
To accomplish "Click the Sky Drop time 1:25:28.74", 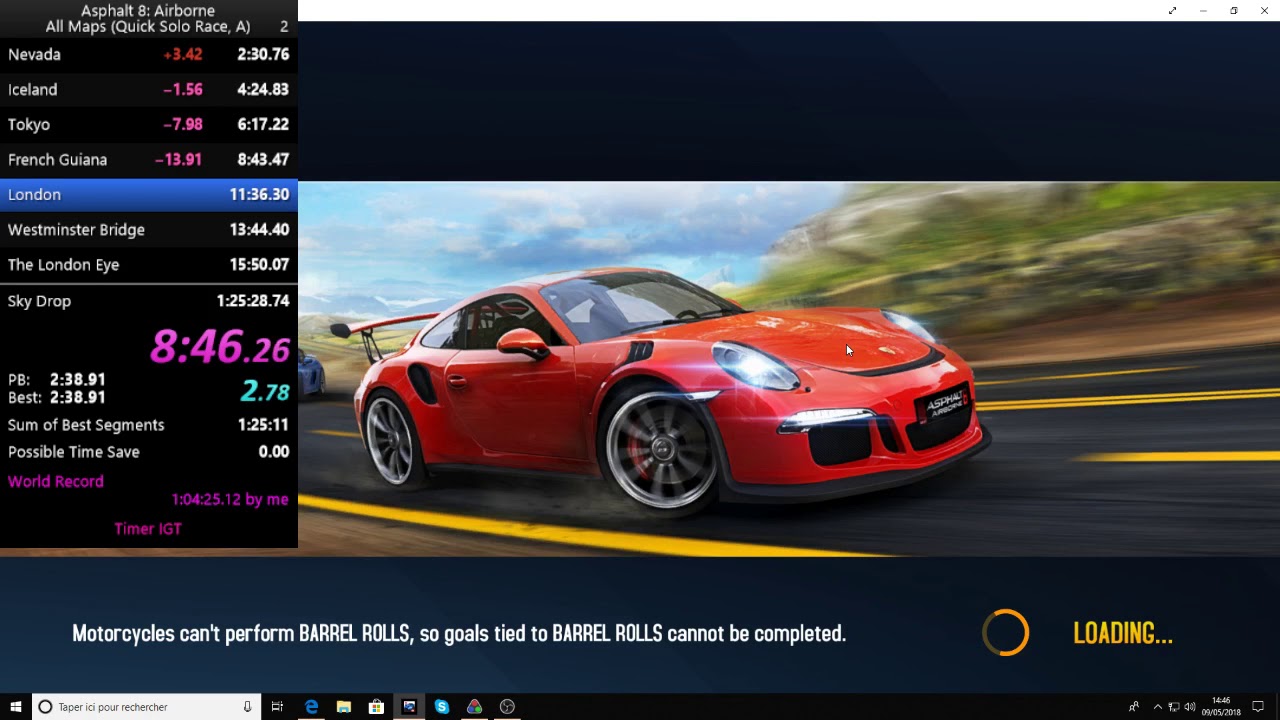I will tap(253, 301).
